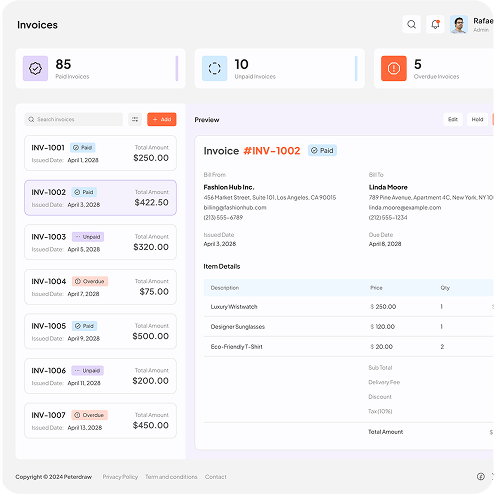Open invoice INV-1005 for $500.00

100,331
